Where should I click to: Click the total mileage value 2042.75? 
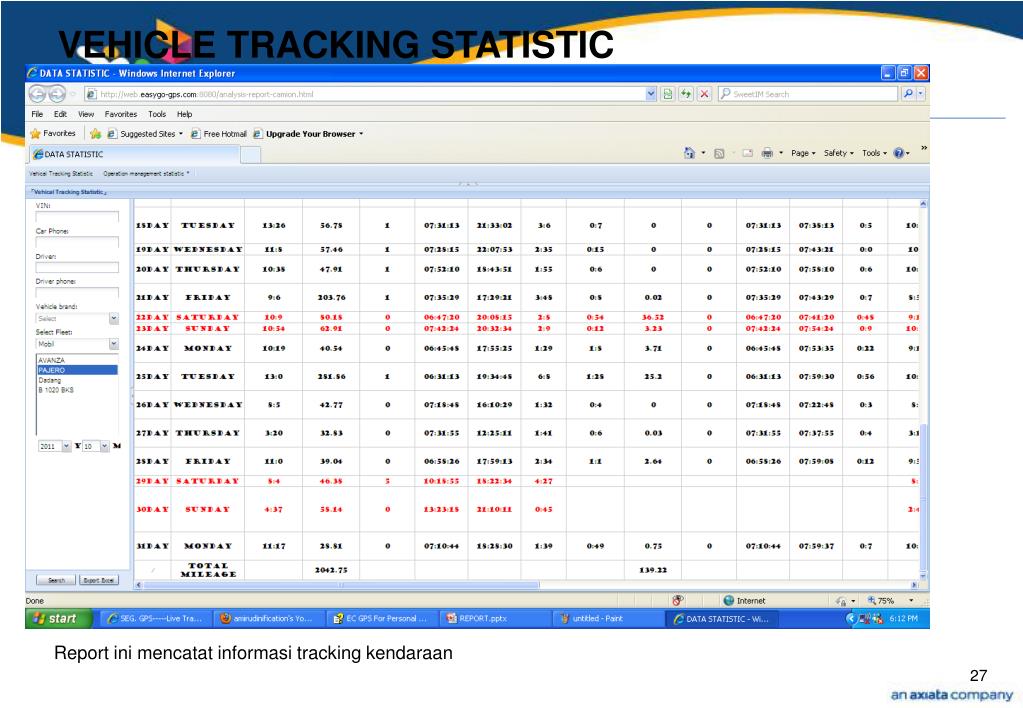(331, 570)
